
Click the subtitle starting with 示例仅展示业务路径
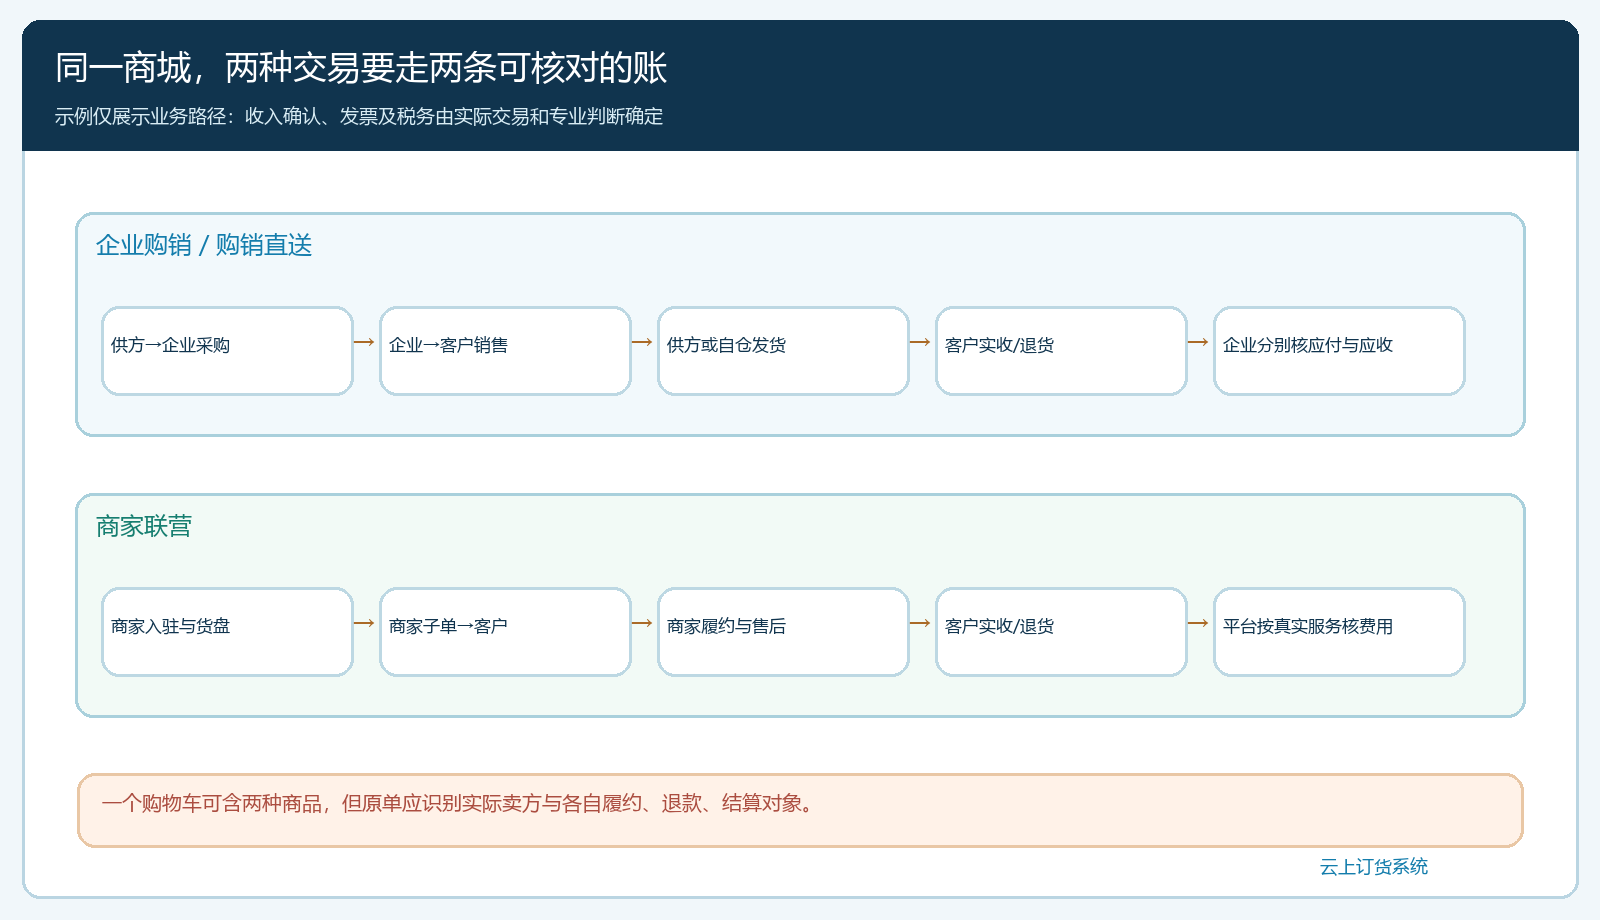click(359, 116)
